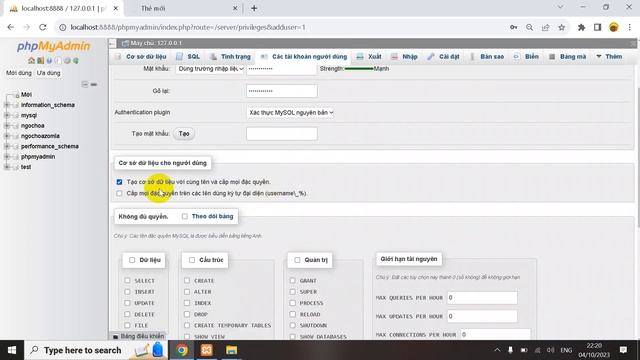Image resolution: width=640 pixels, height=360 pixels.
Task: Hide navigation panel using header arrow icon
Action: [112, 43]
